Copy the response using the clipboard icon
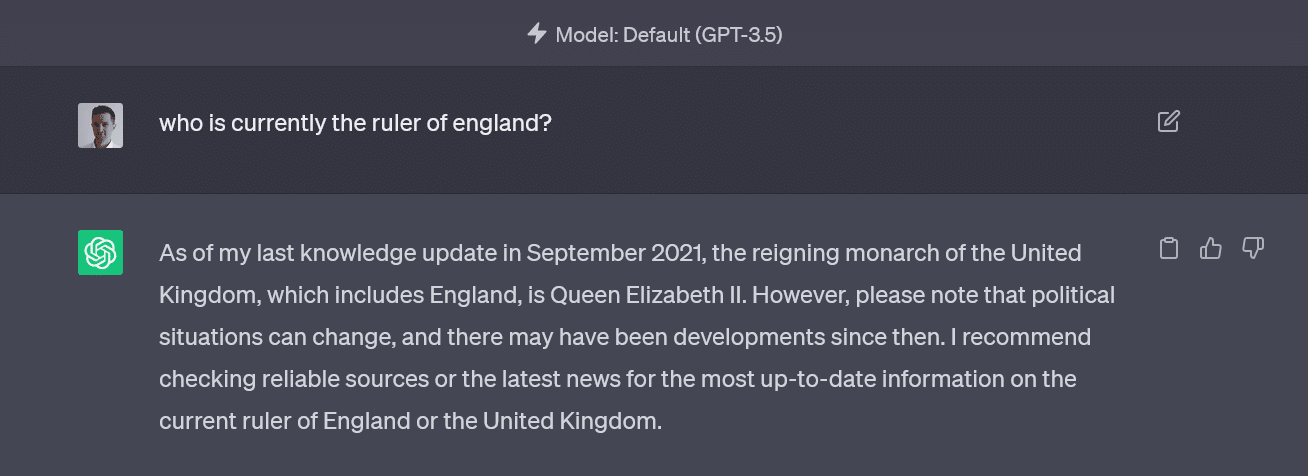Screen dimensions: 1308x476 point(1168,248)
